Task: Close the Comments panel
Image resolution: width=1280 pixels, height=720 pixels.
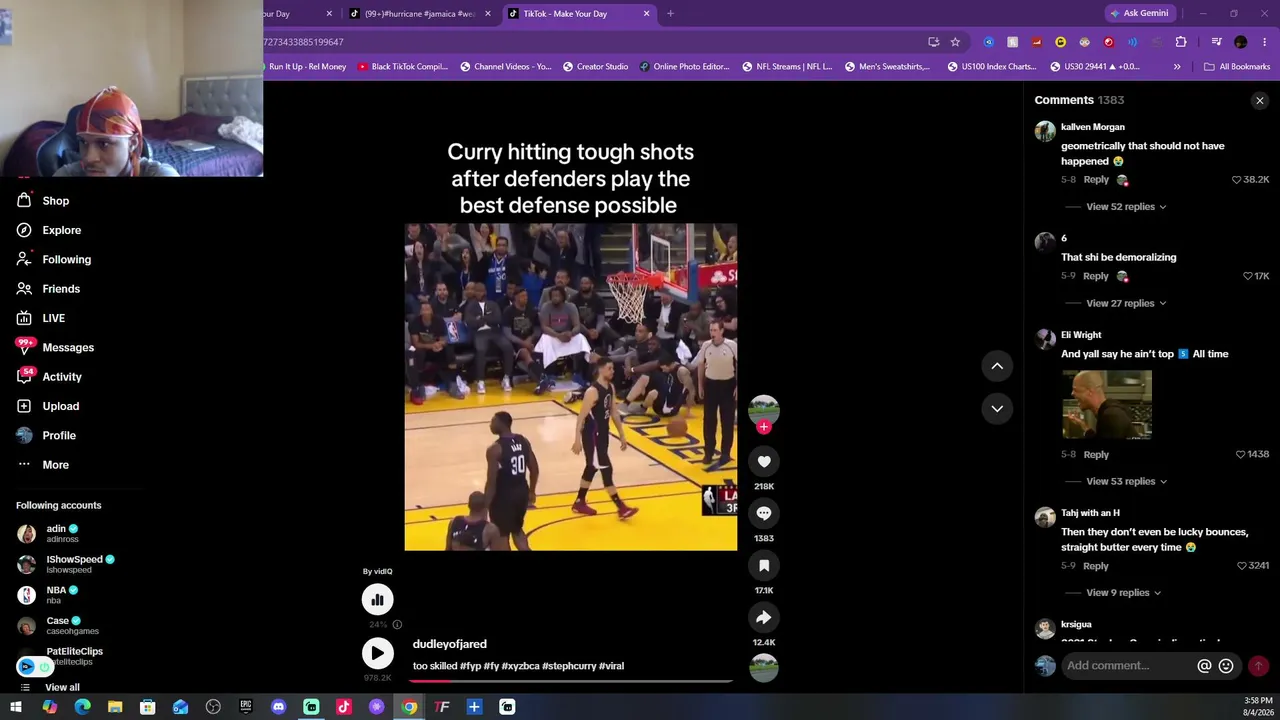Action: pyautogui.click(x=1260, y=101)
